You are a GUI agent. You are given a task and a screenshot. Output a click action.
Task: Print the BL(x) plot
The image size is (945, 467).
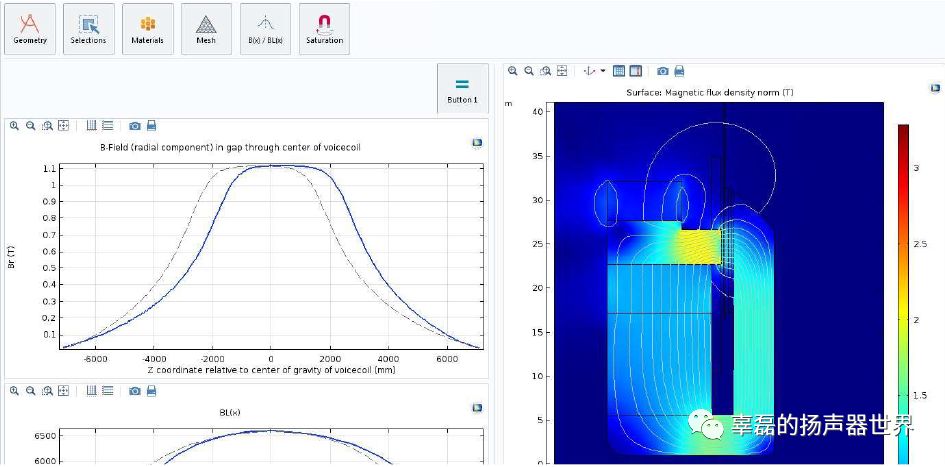pos(152,390)
